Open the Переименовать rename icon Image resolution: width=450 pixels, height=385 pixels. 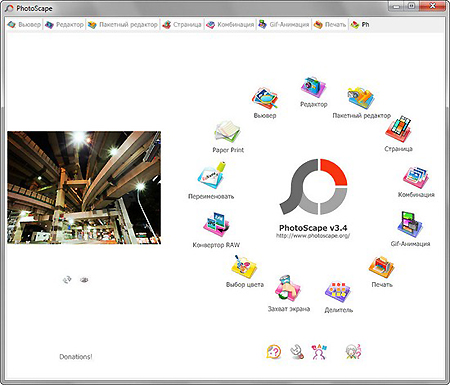(211, 175)
